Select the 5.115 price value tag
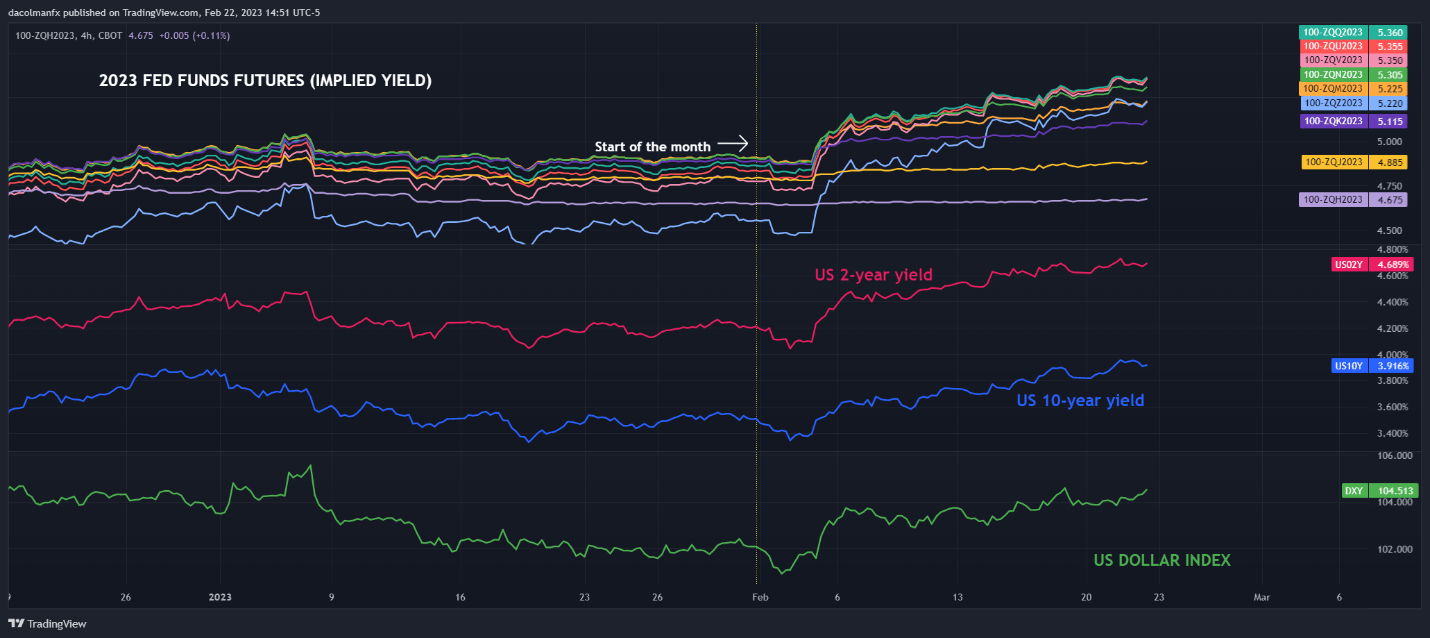 pyautogui.click(x=1387, y=121)
